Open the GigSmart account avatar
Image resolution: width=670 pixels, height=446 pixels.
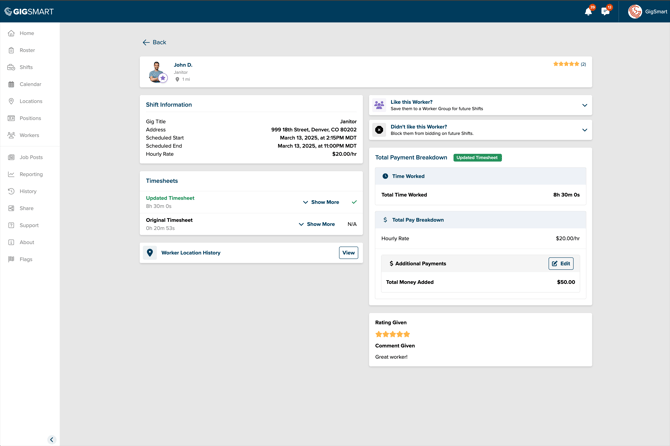click(635, 12)
